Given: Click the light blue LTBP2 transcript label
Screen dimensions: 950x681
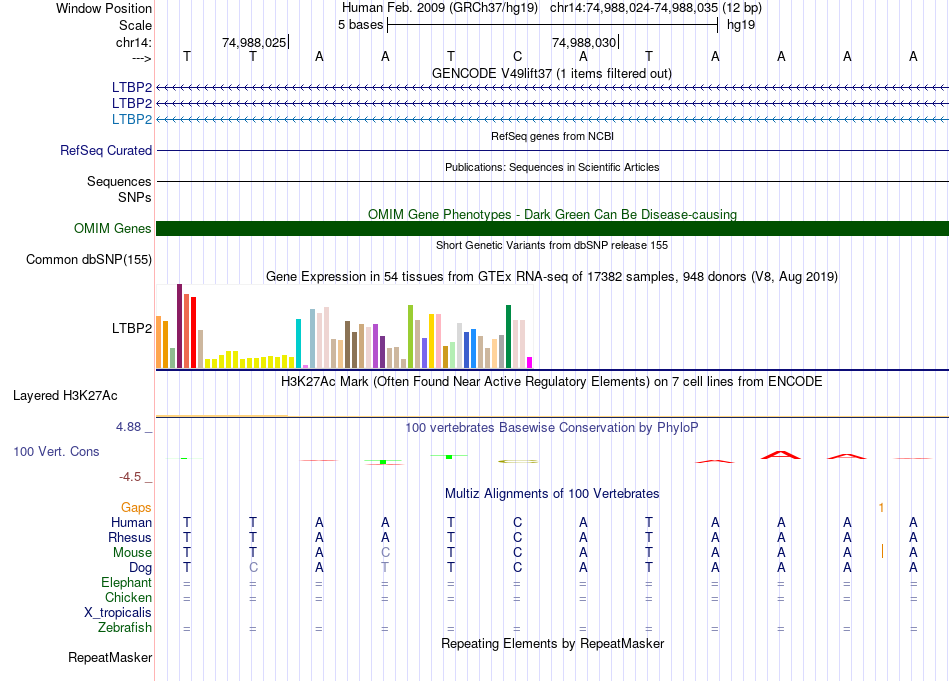Looking at the screenshot, I should tap(131, 119).
